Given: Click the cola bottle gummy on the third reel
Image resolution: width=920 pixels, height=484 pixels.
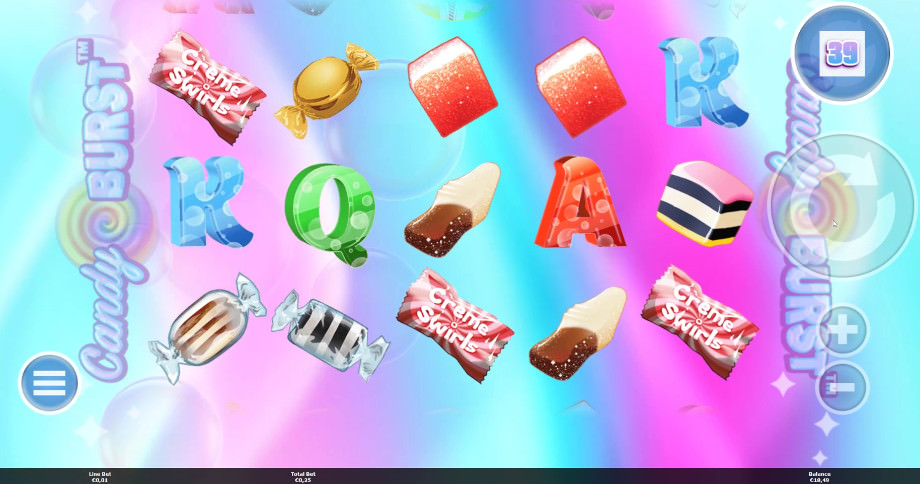Looking at the screenshot, I should [452, 209].
